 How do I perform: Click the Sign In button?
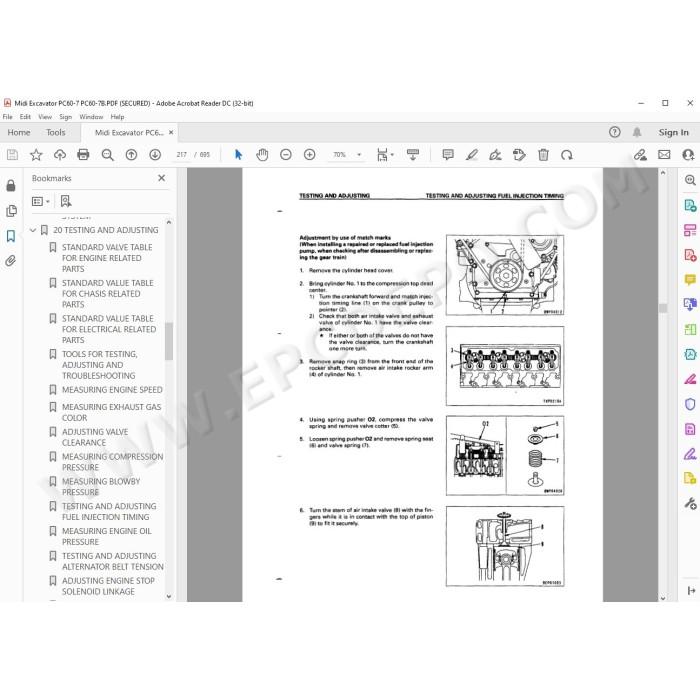point(674,132)
